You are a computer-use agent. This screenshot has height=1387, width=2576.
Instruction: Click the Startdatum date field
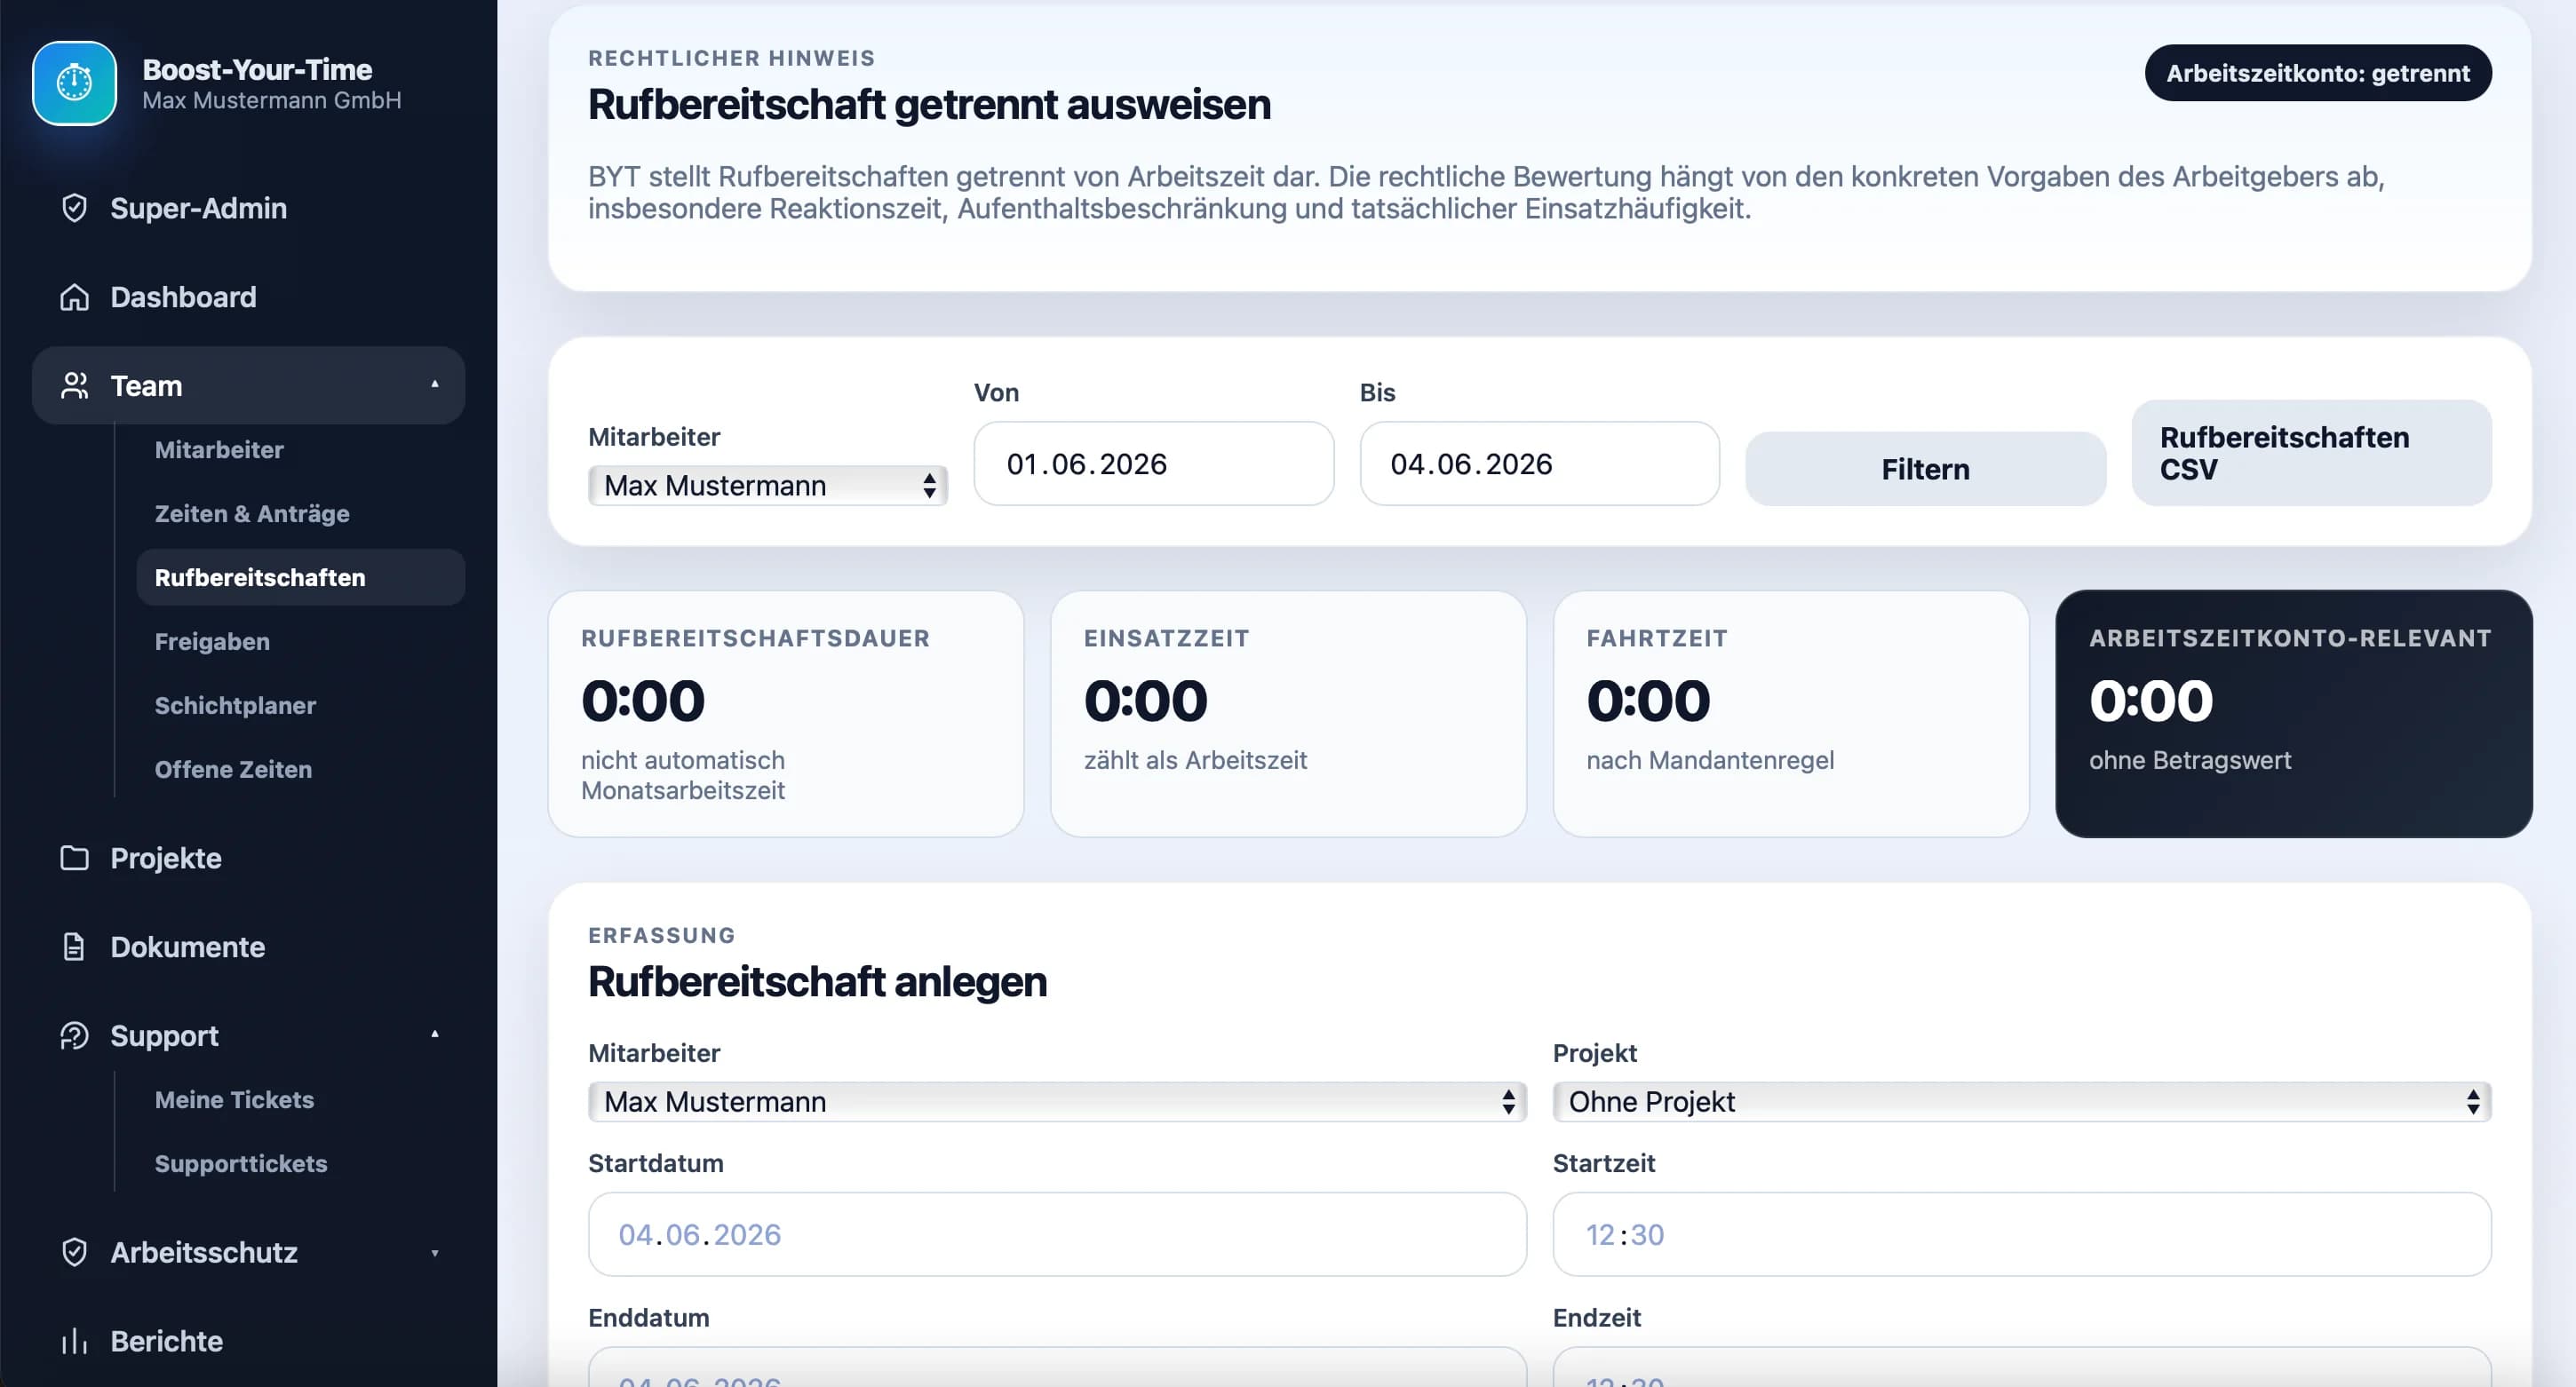[1057, 1235]
